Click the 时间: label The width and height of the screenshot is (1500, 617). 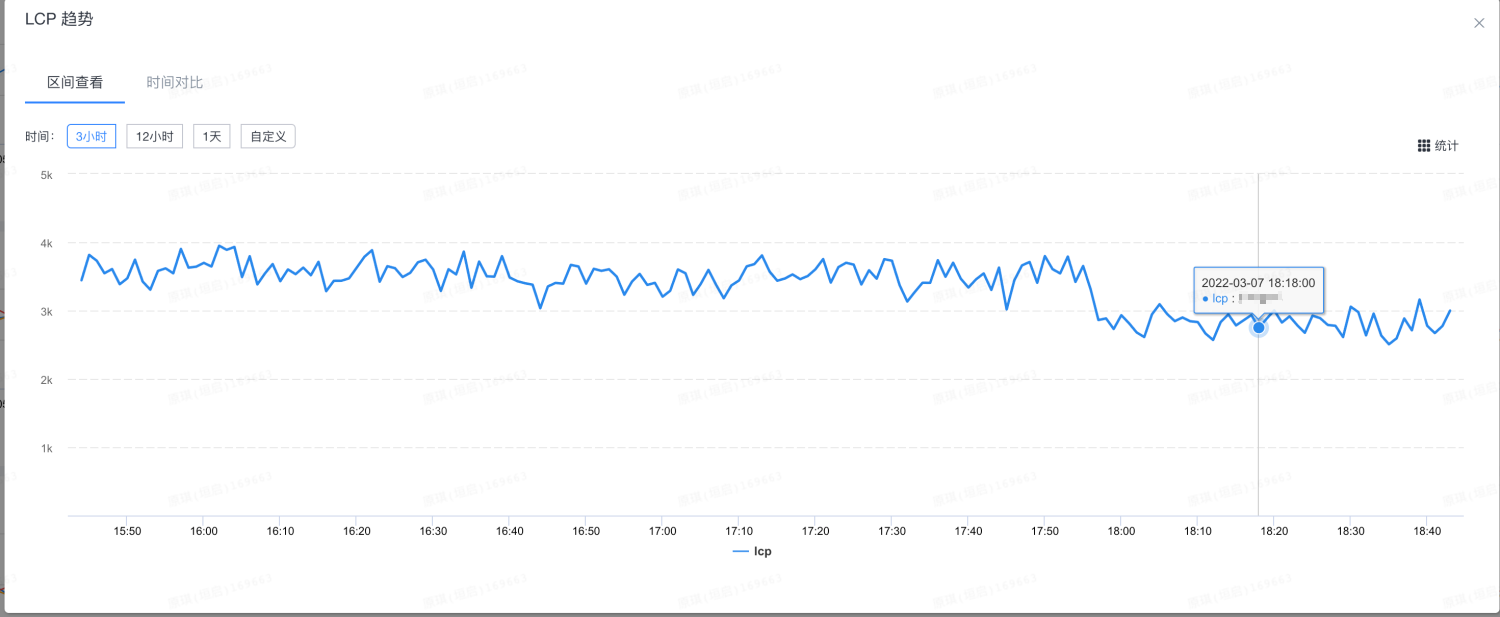41,137
